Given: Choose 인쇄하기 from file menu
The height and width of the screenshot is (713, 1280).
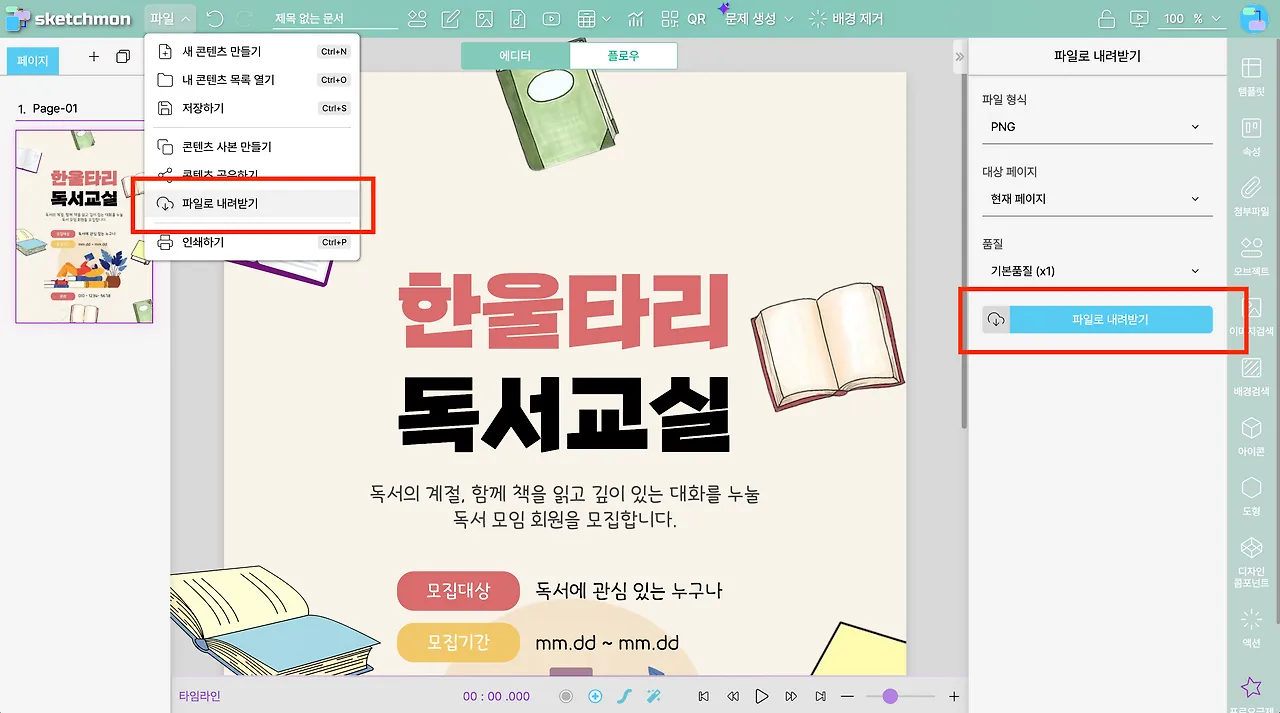Looking at the screenshot, I should pyautogui.click(x=252, y=242).
